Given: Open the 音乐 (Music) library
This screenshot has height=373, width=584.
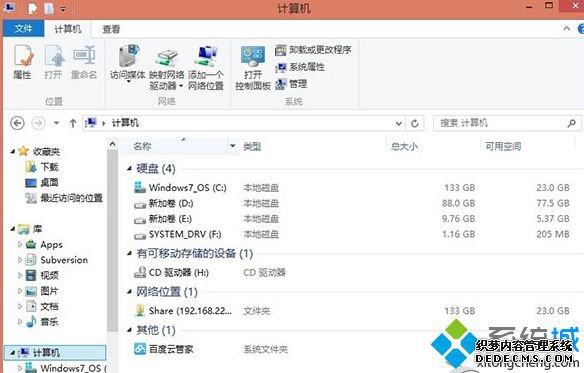Looking at the screenshot, I should (x=50, y=322).
